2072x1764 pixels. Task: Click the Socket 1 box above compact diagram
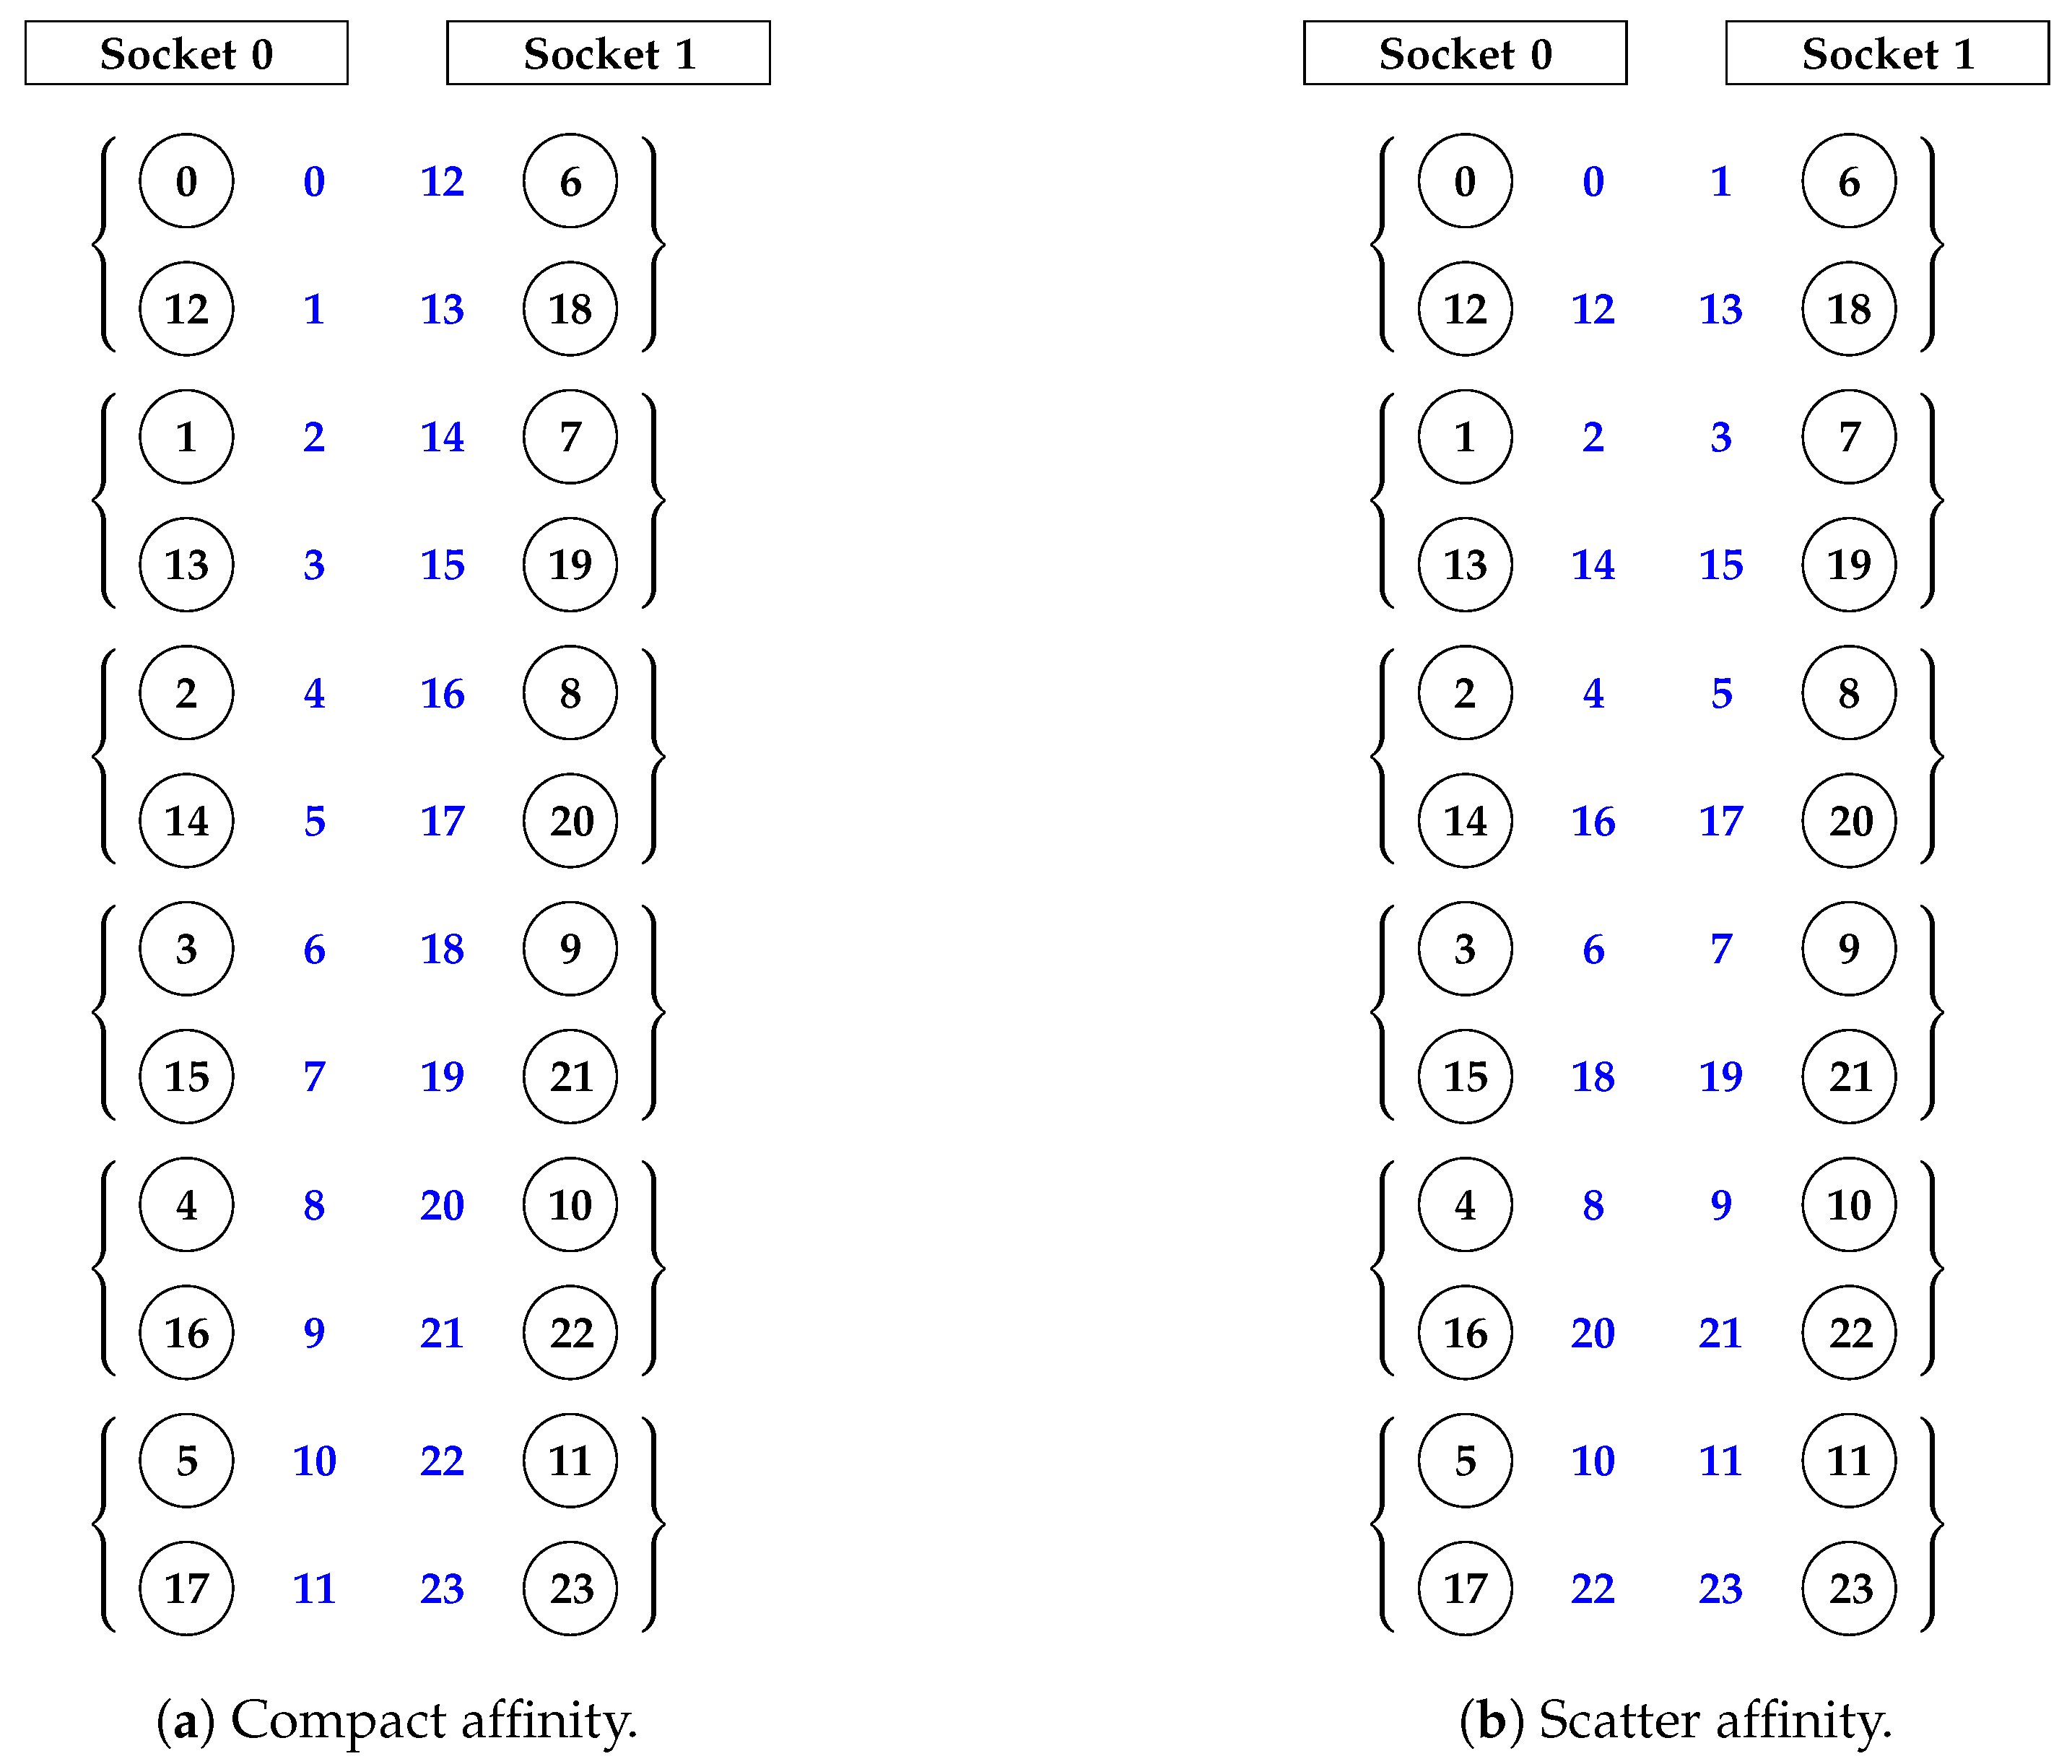608,53
